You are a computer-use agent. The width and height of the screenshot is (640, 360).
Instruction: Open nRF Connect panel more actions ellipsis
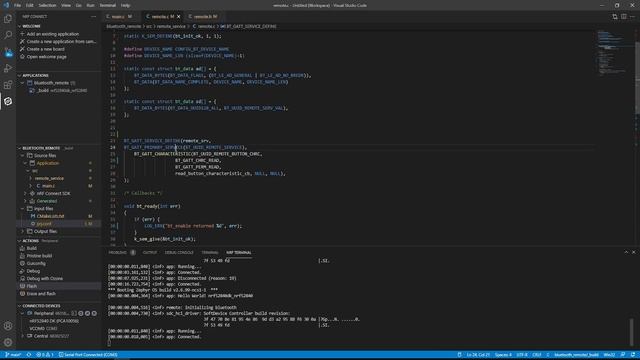(x=93, y=17)
